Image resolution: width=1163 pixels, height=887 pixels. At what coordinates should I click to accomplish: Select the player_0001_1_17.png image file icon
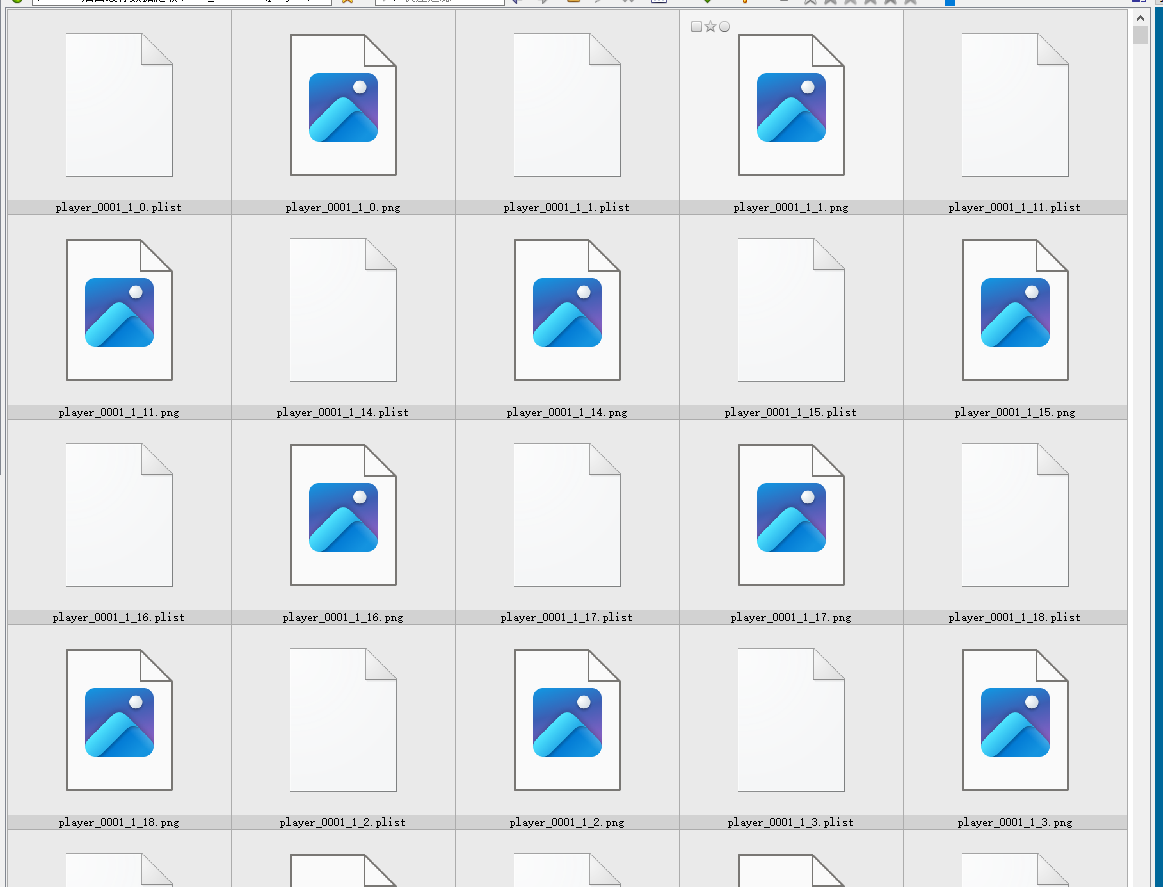click(x=791, y=515)
